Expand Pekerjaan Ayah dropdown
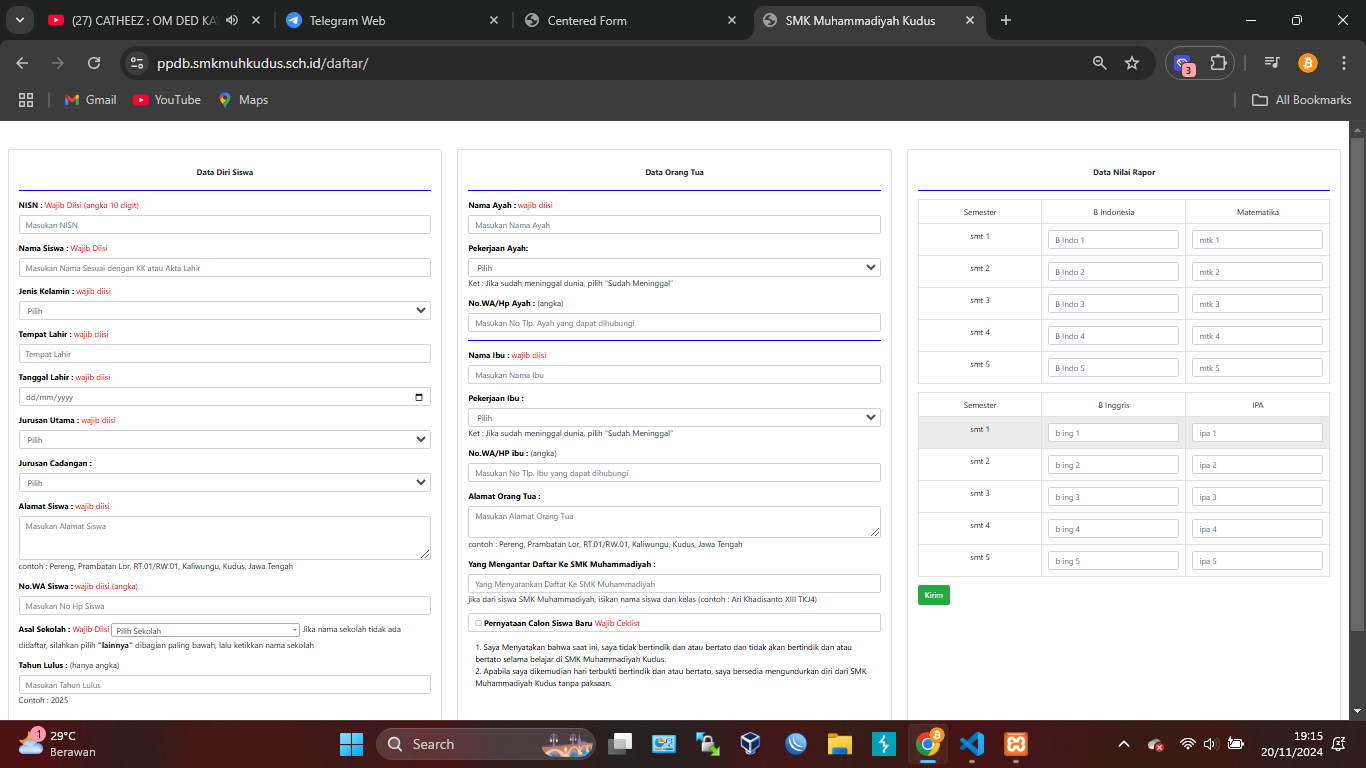Screen dimensions: 1366x768 pos(675,268)
